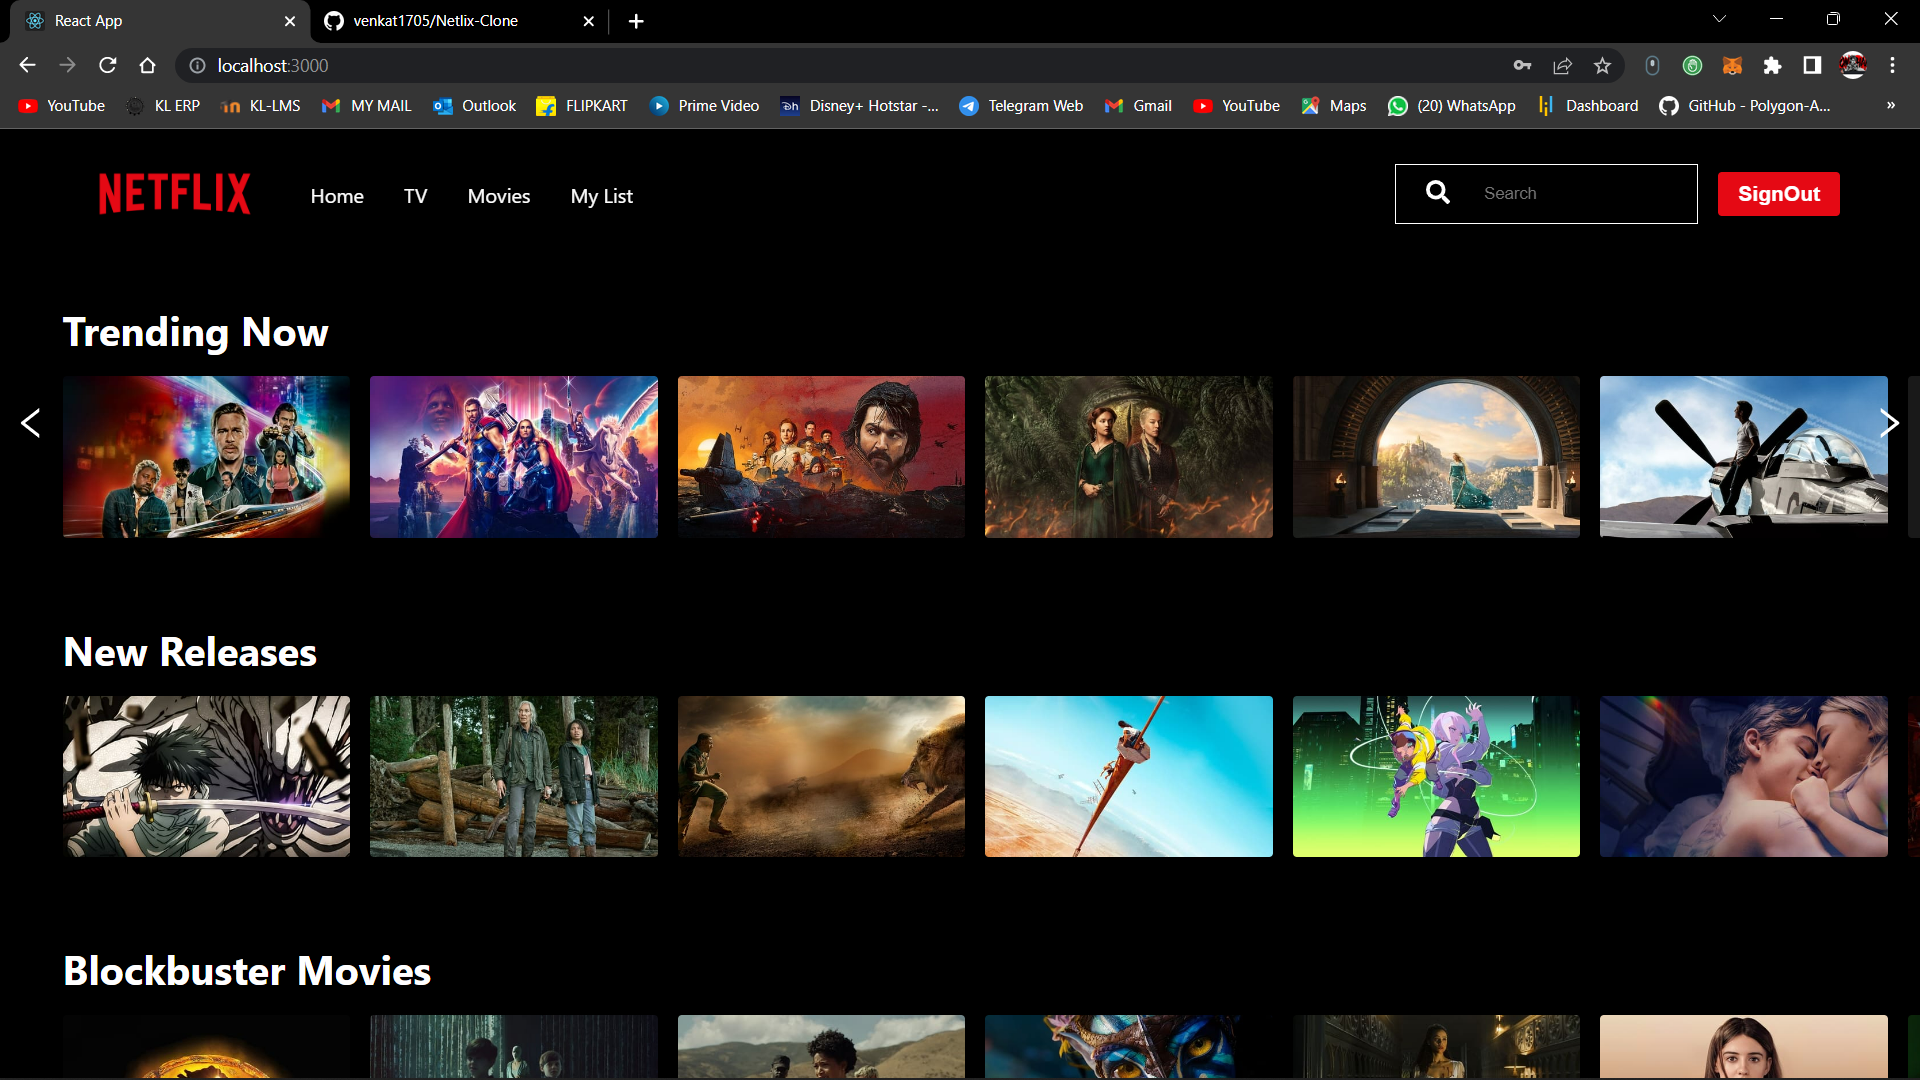Open the browser home page
The height and width of the screenshot is (1080, 1920).
pyautogui.click(x=148, y=65)
